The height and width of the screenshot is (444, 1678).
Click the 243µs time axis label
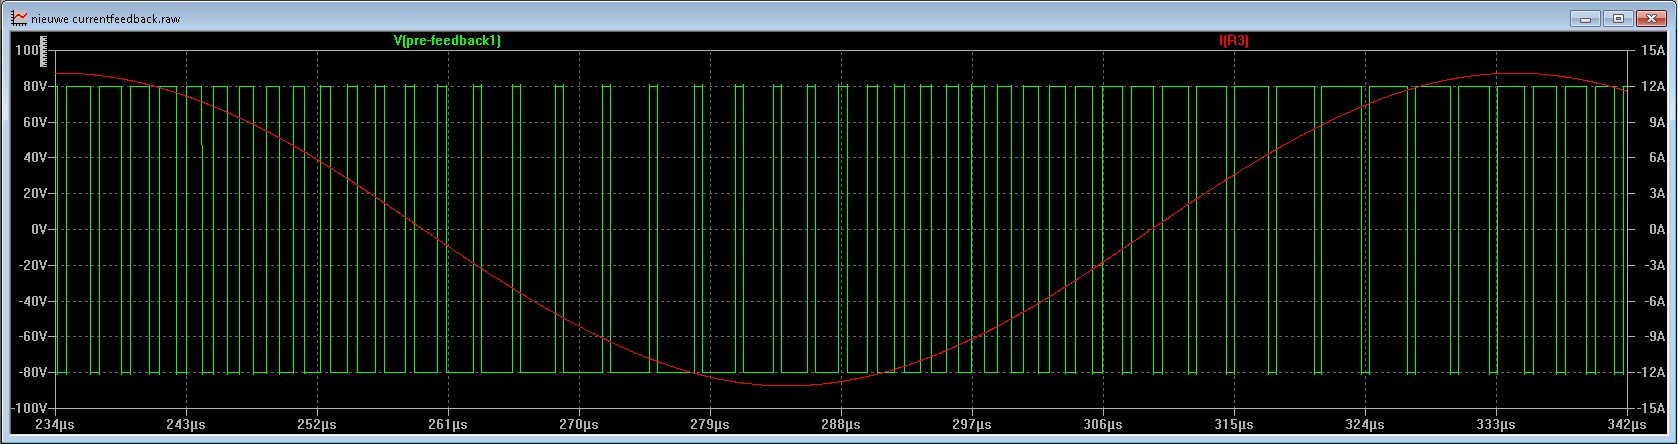(x=186, y=425)
